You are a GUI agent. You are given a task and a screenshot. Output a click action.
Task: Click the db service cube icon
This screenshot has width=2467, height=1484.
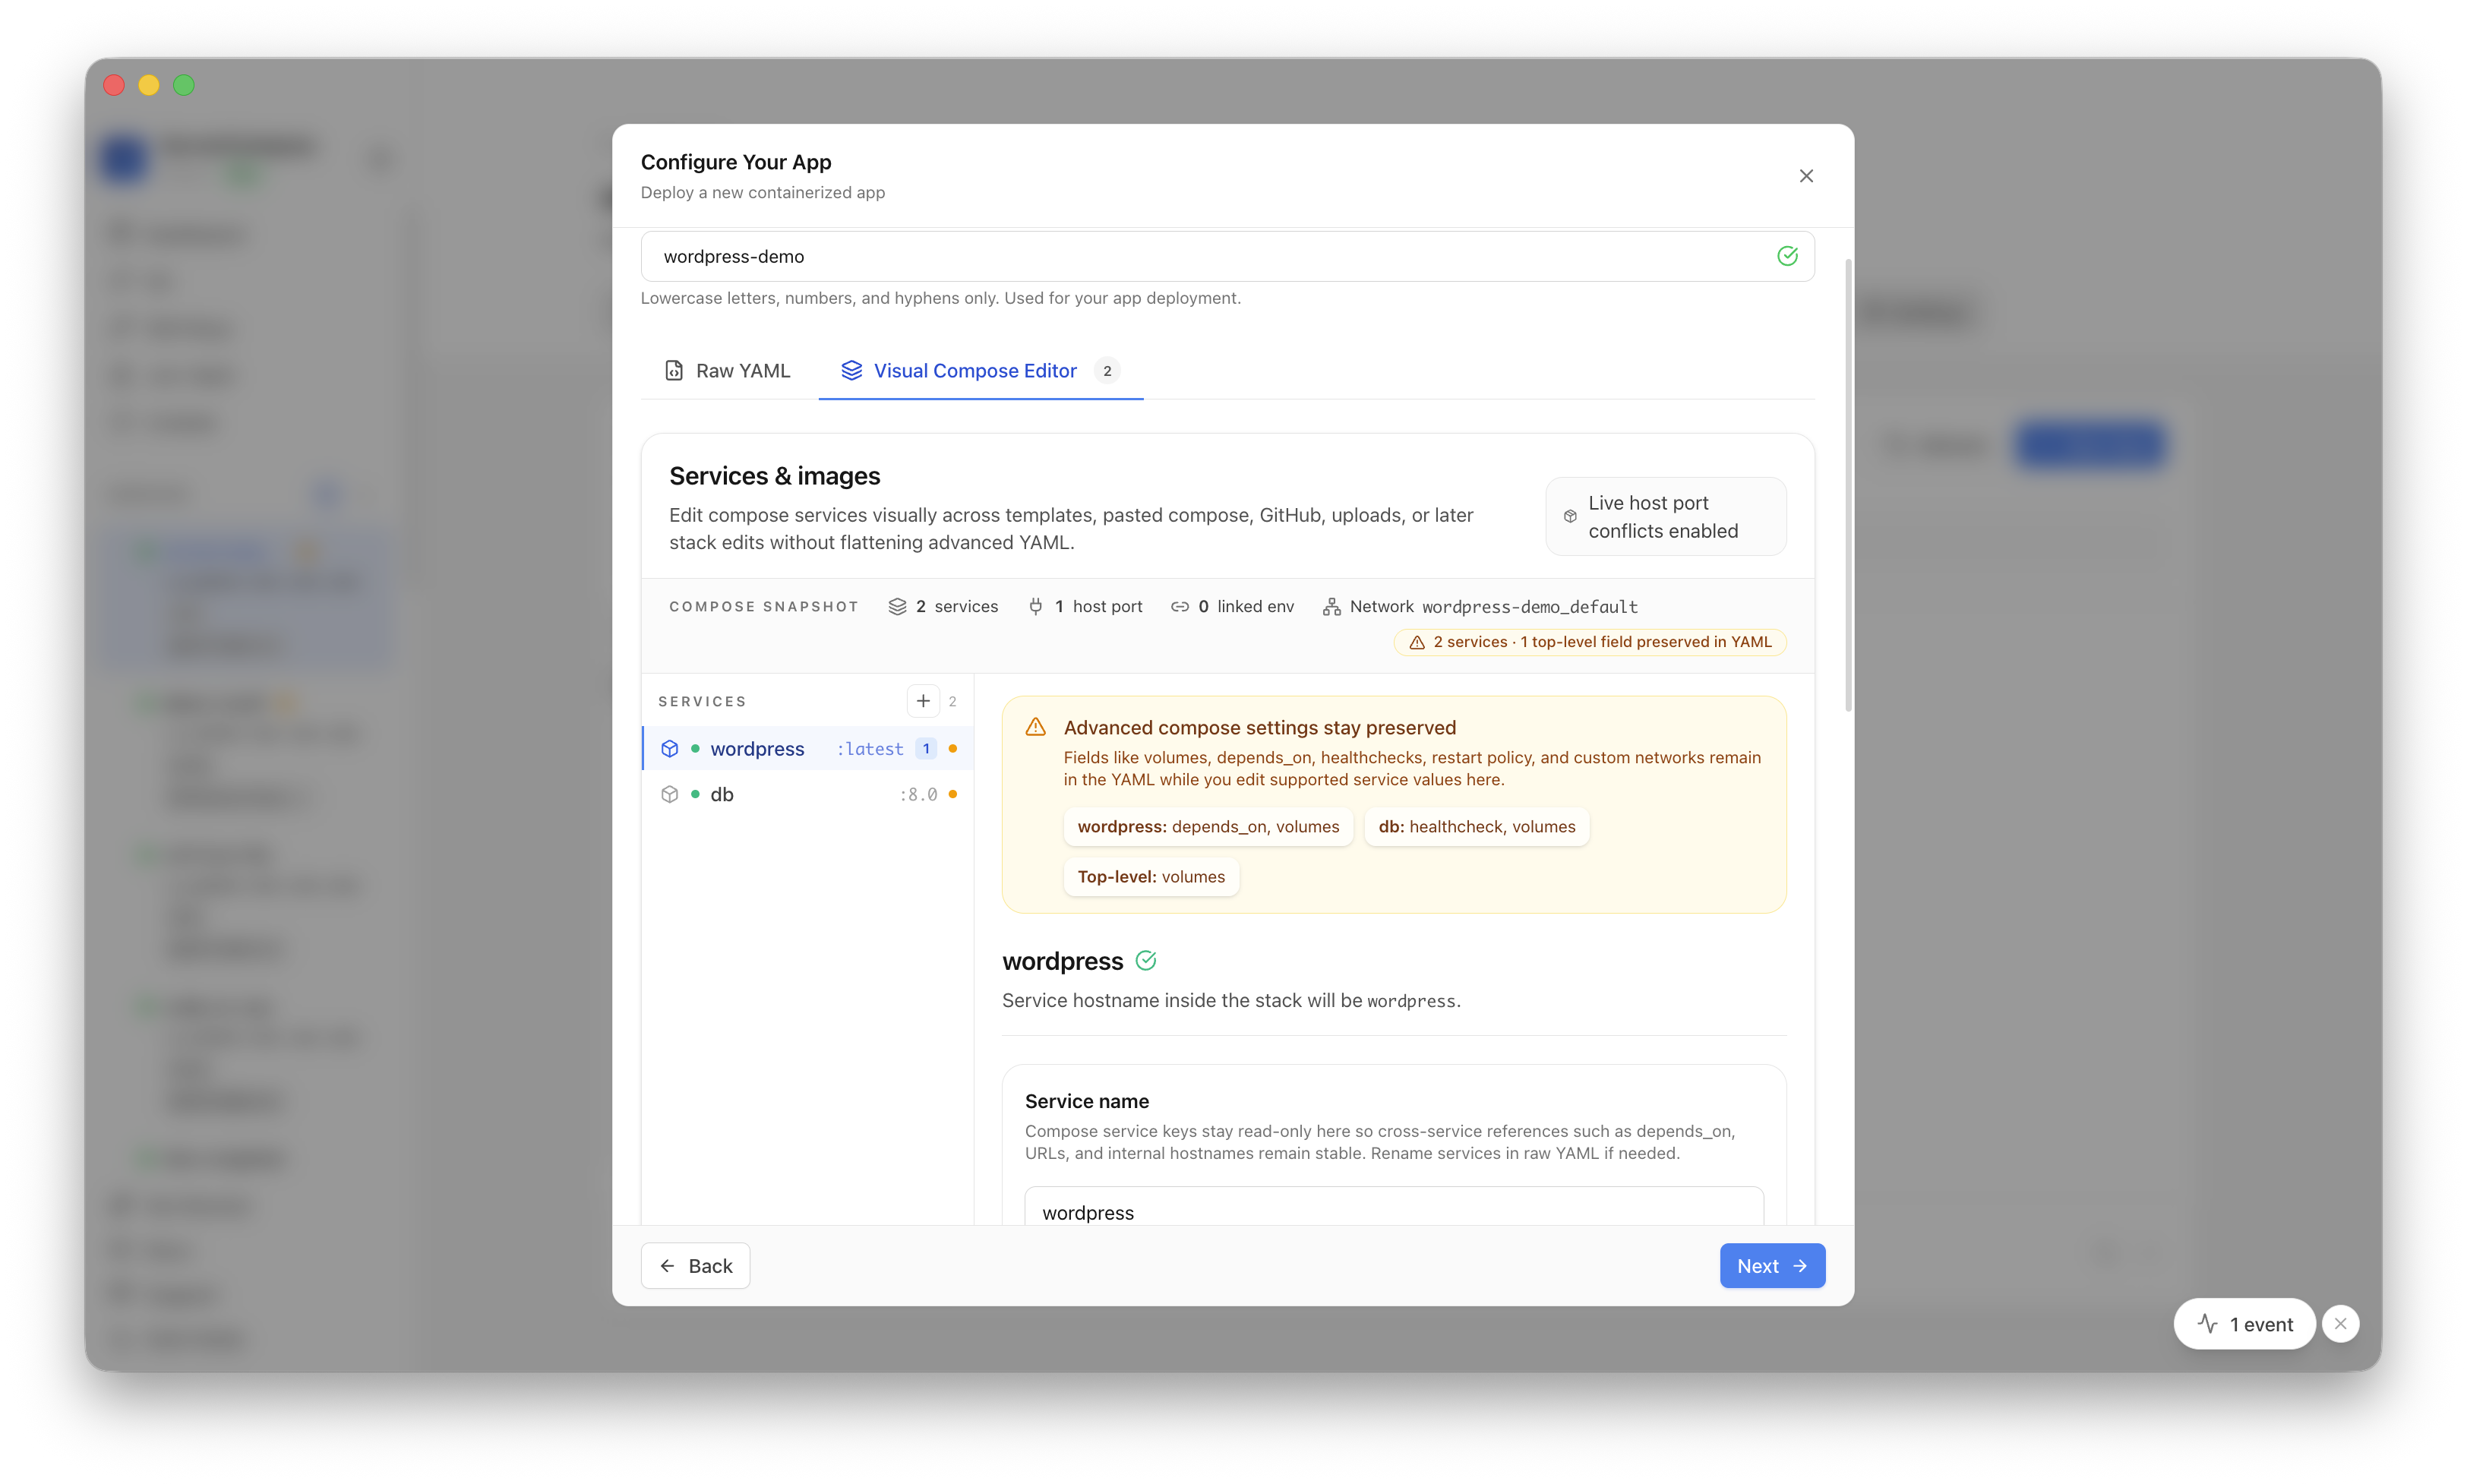(x=669, y=794)
